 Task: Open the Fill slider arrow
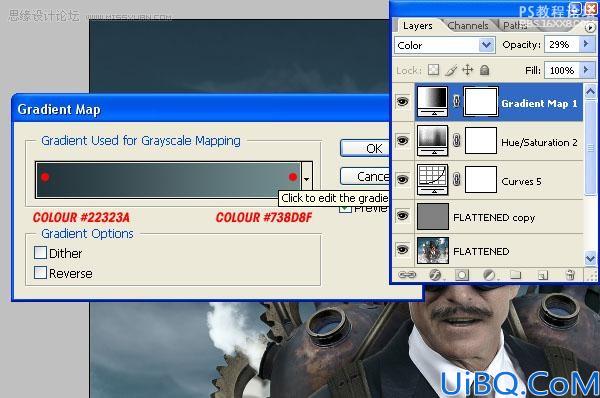[x=586, y=70]
